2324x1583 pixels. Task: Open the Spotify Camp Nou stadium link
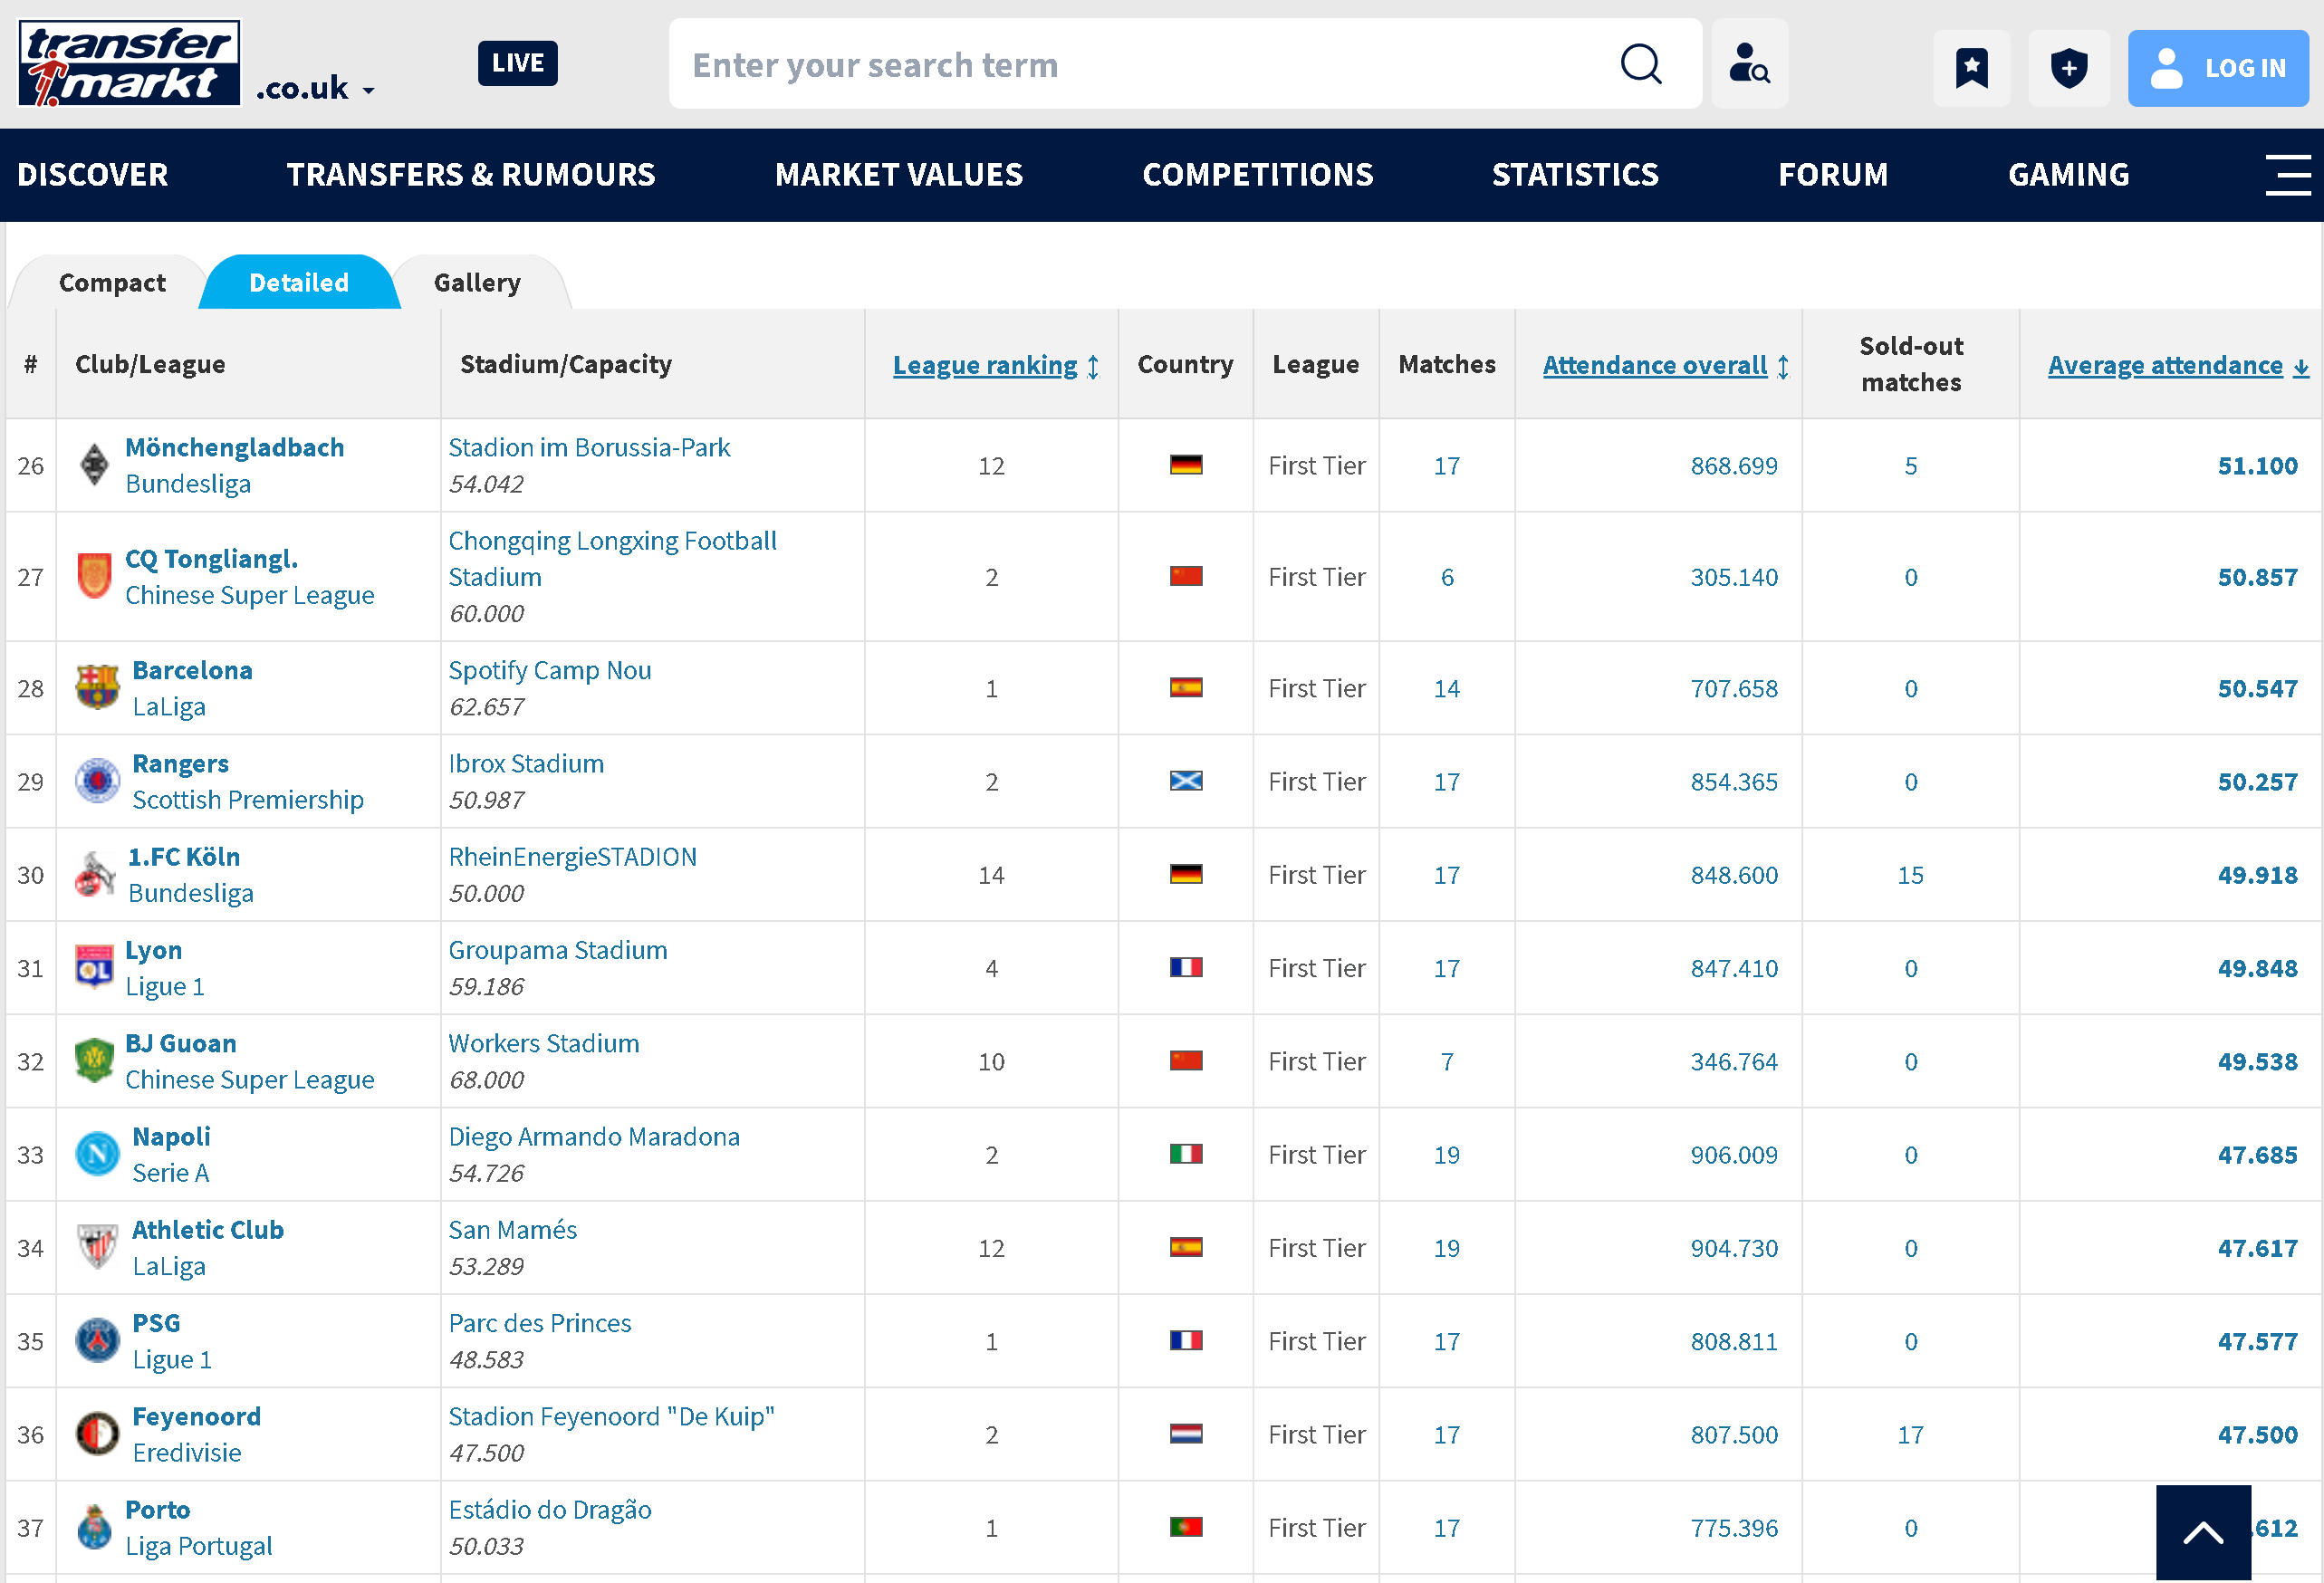(x=549, y=670)
